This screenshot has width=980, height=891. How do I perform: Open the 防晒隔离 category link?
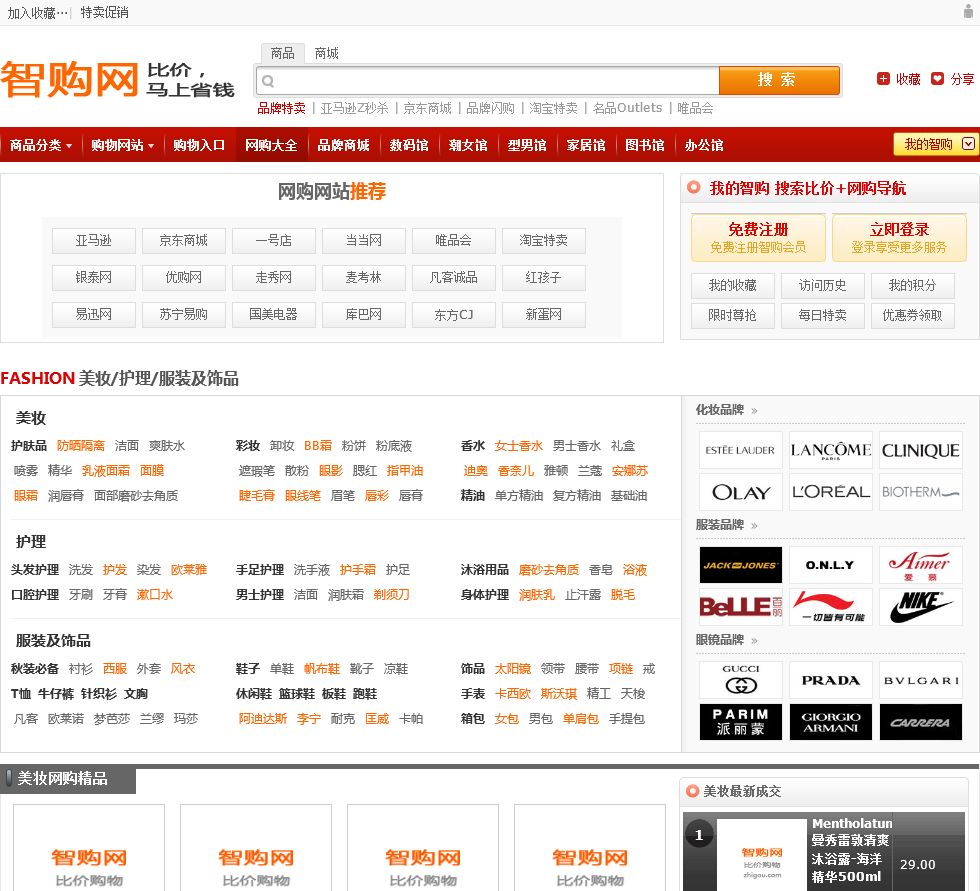[81, 446]
